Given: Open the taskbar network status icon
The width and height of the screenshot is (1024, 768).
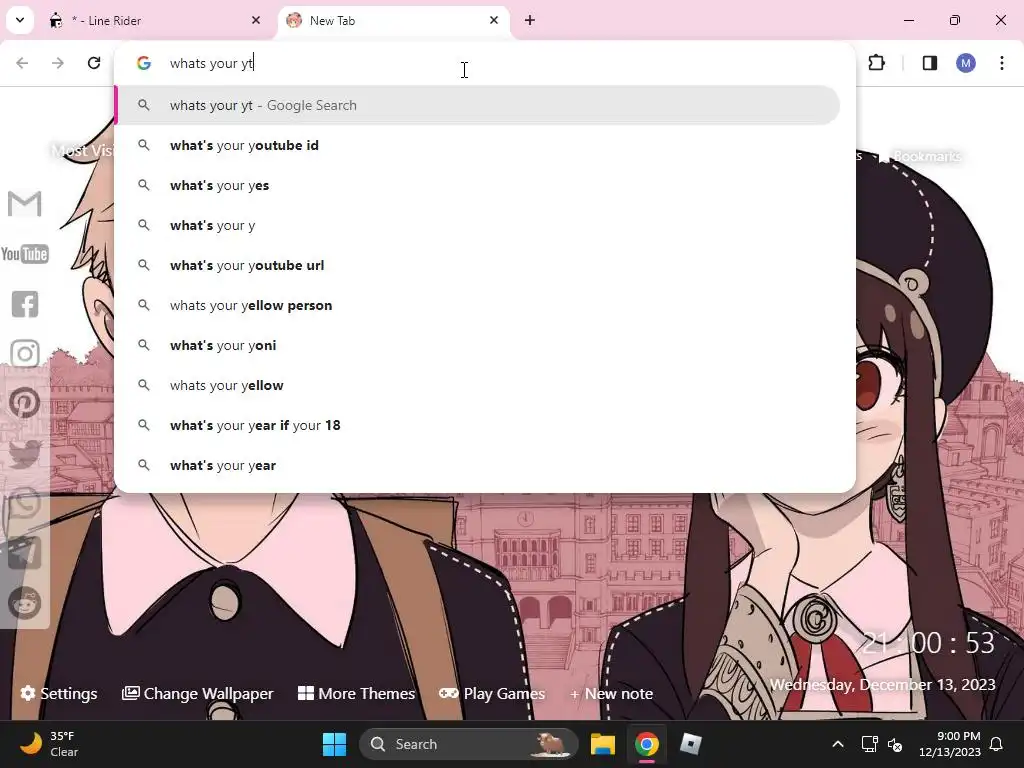Looking at the screenshot, I should 869,744.
